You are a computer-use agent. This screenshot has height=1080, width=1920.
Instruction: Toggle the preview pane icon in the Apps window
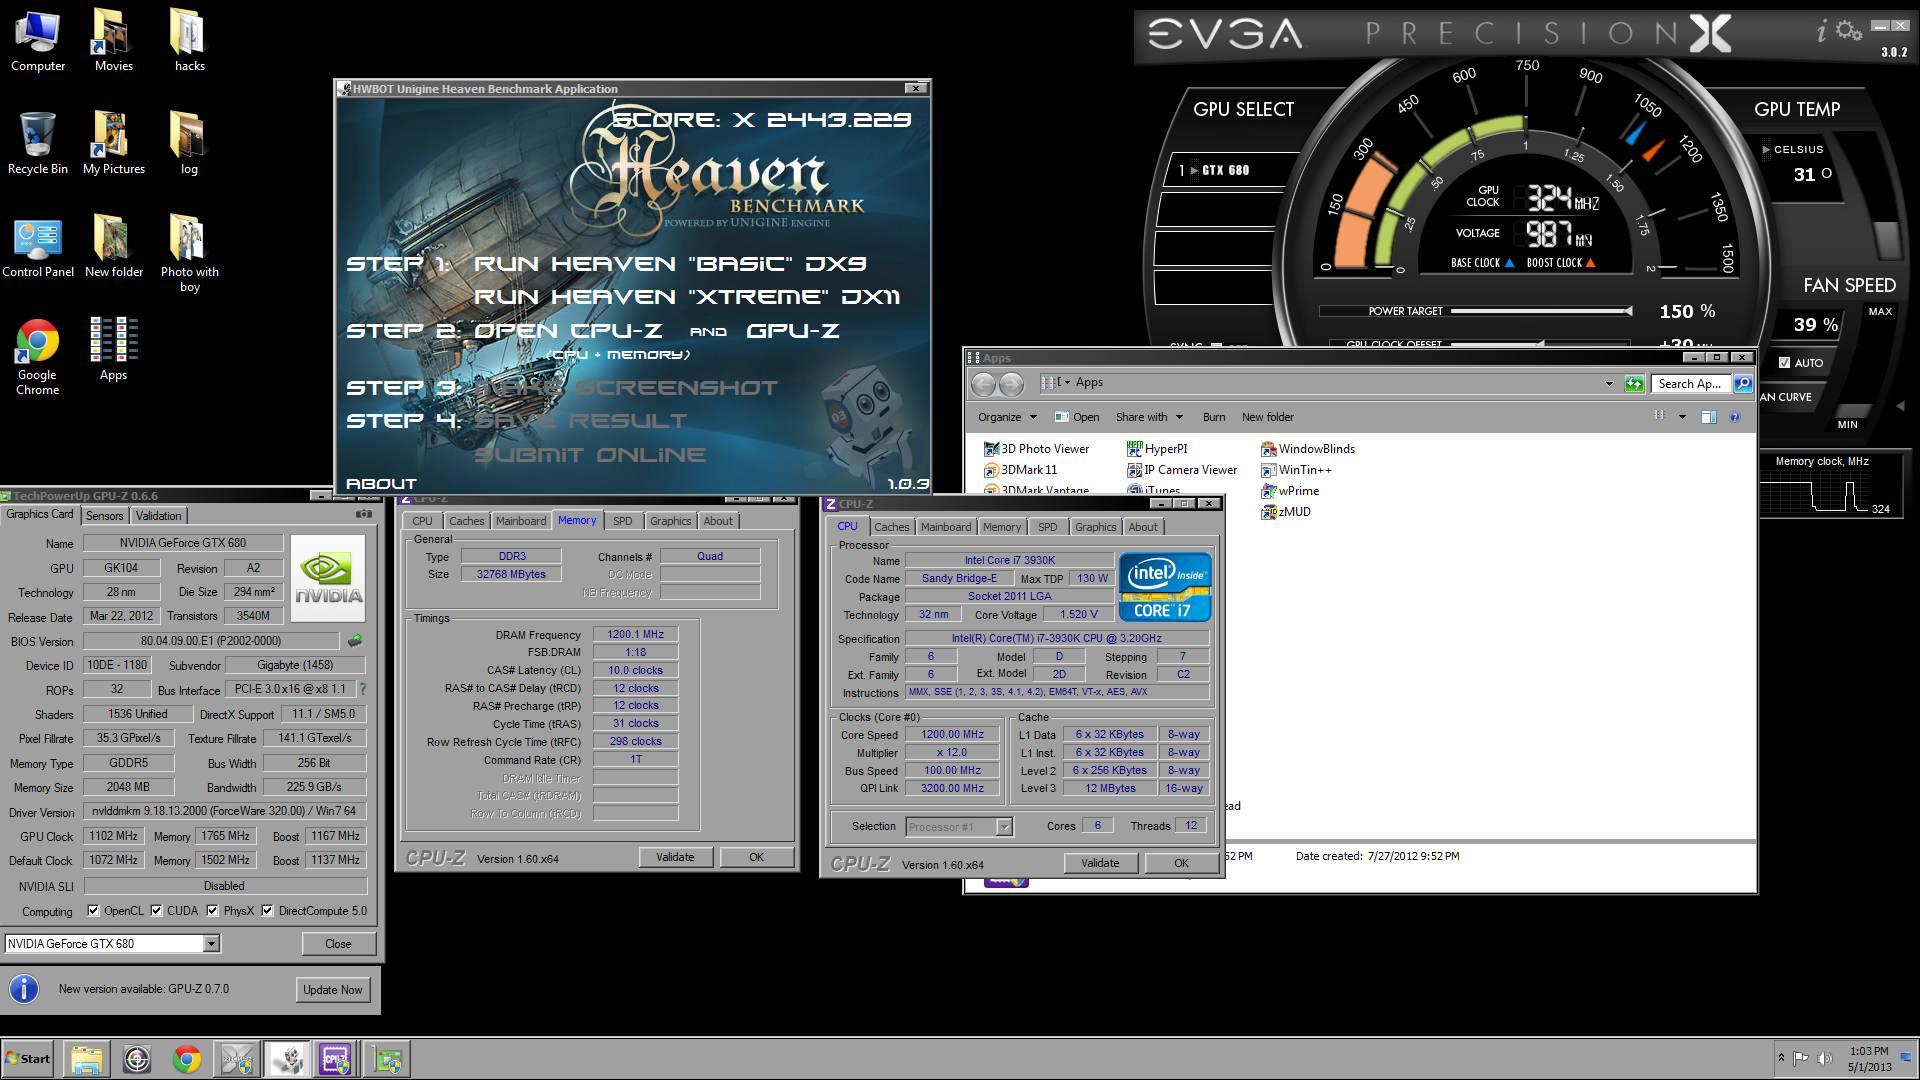[1708, 417]
